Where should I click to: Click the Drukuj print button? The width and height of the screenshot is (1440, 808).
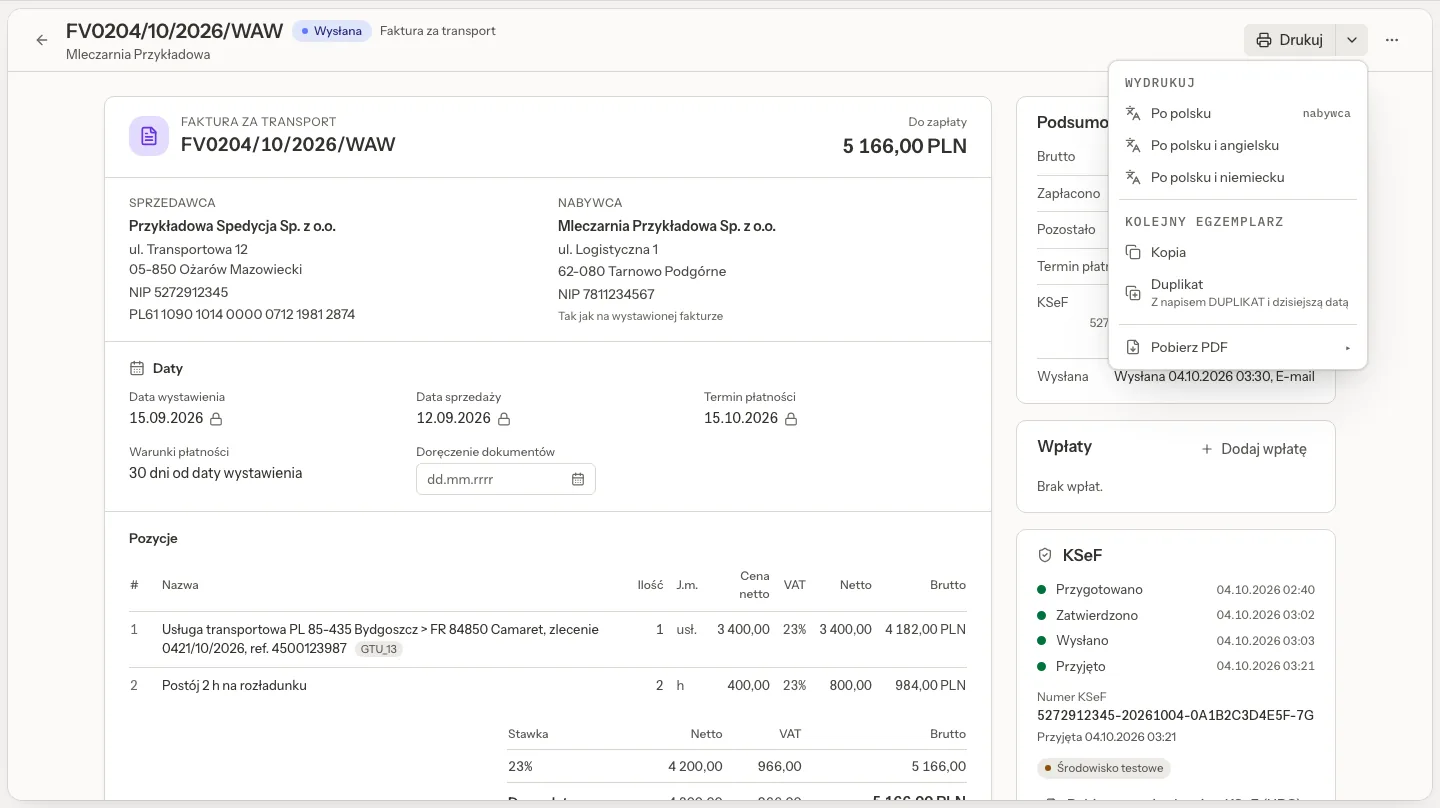[x=1290, y=40]
